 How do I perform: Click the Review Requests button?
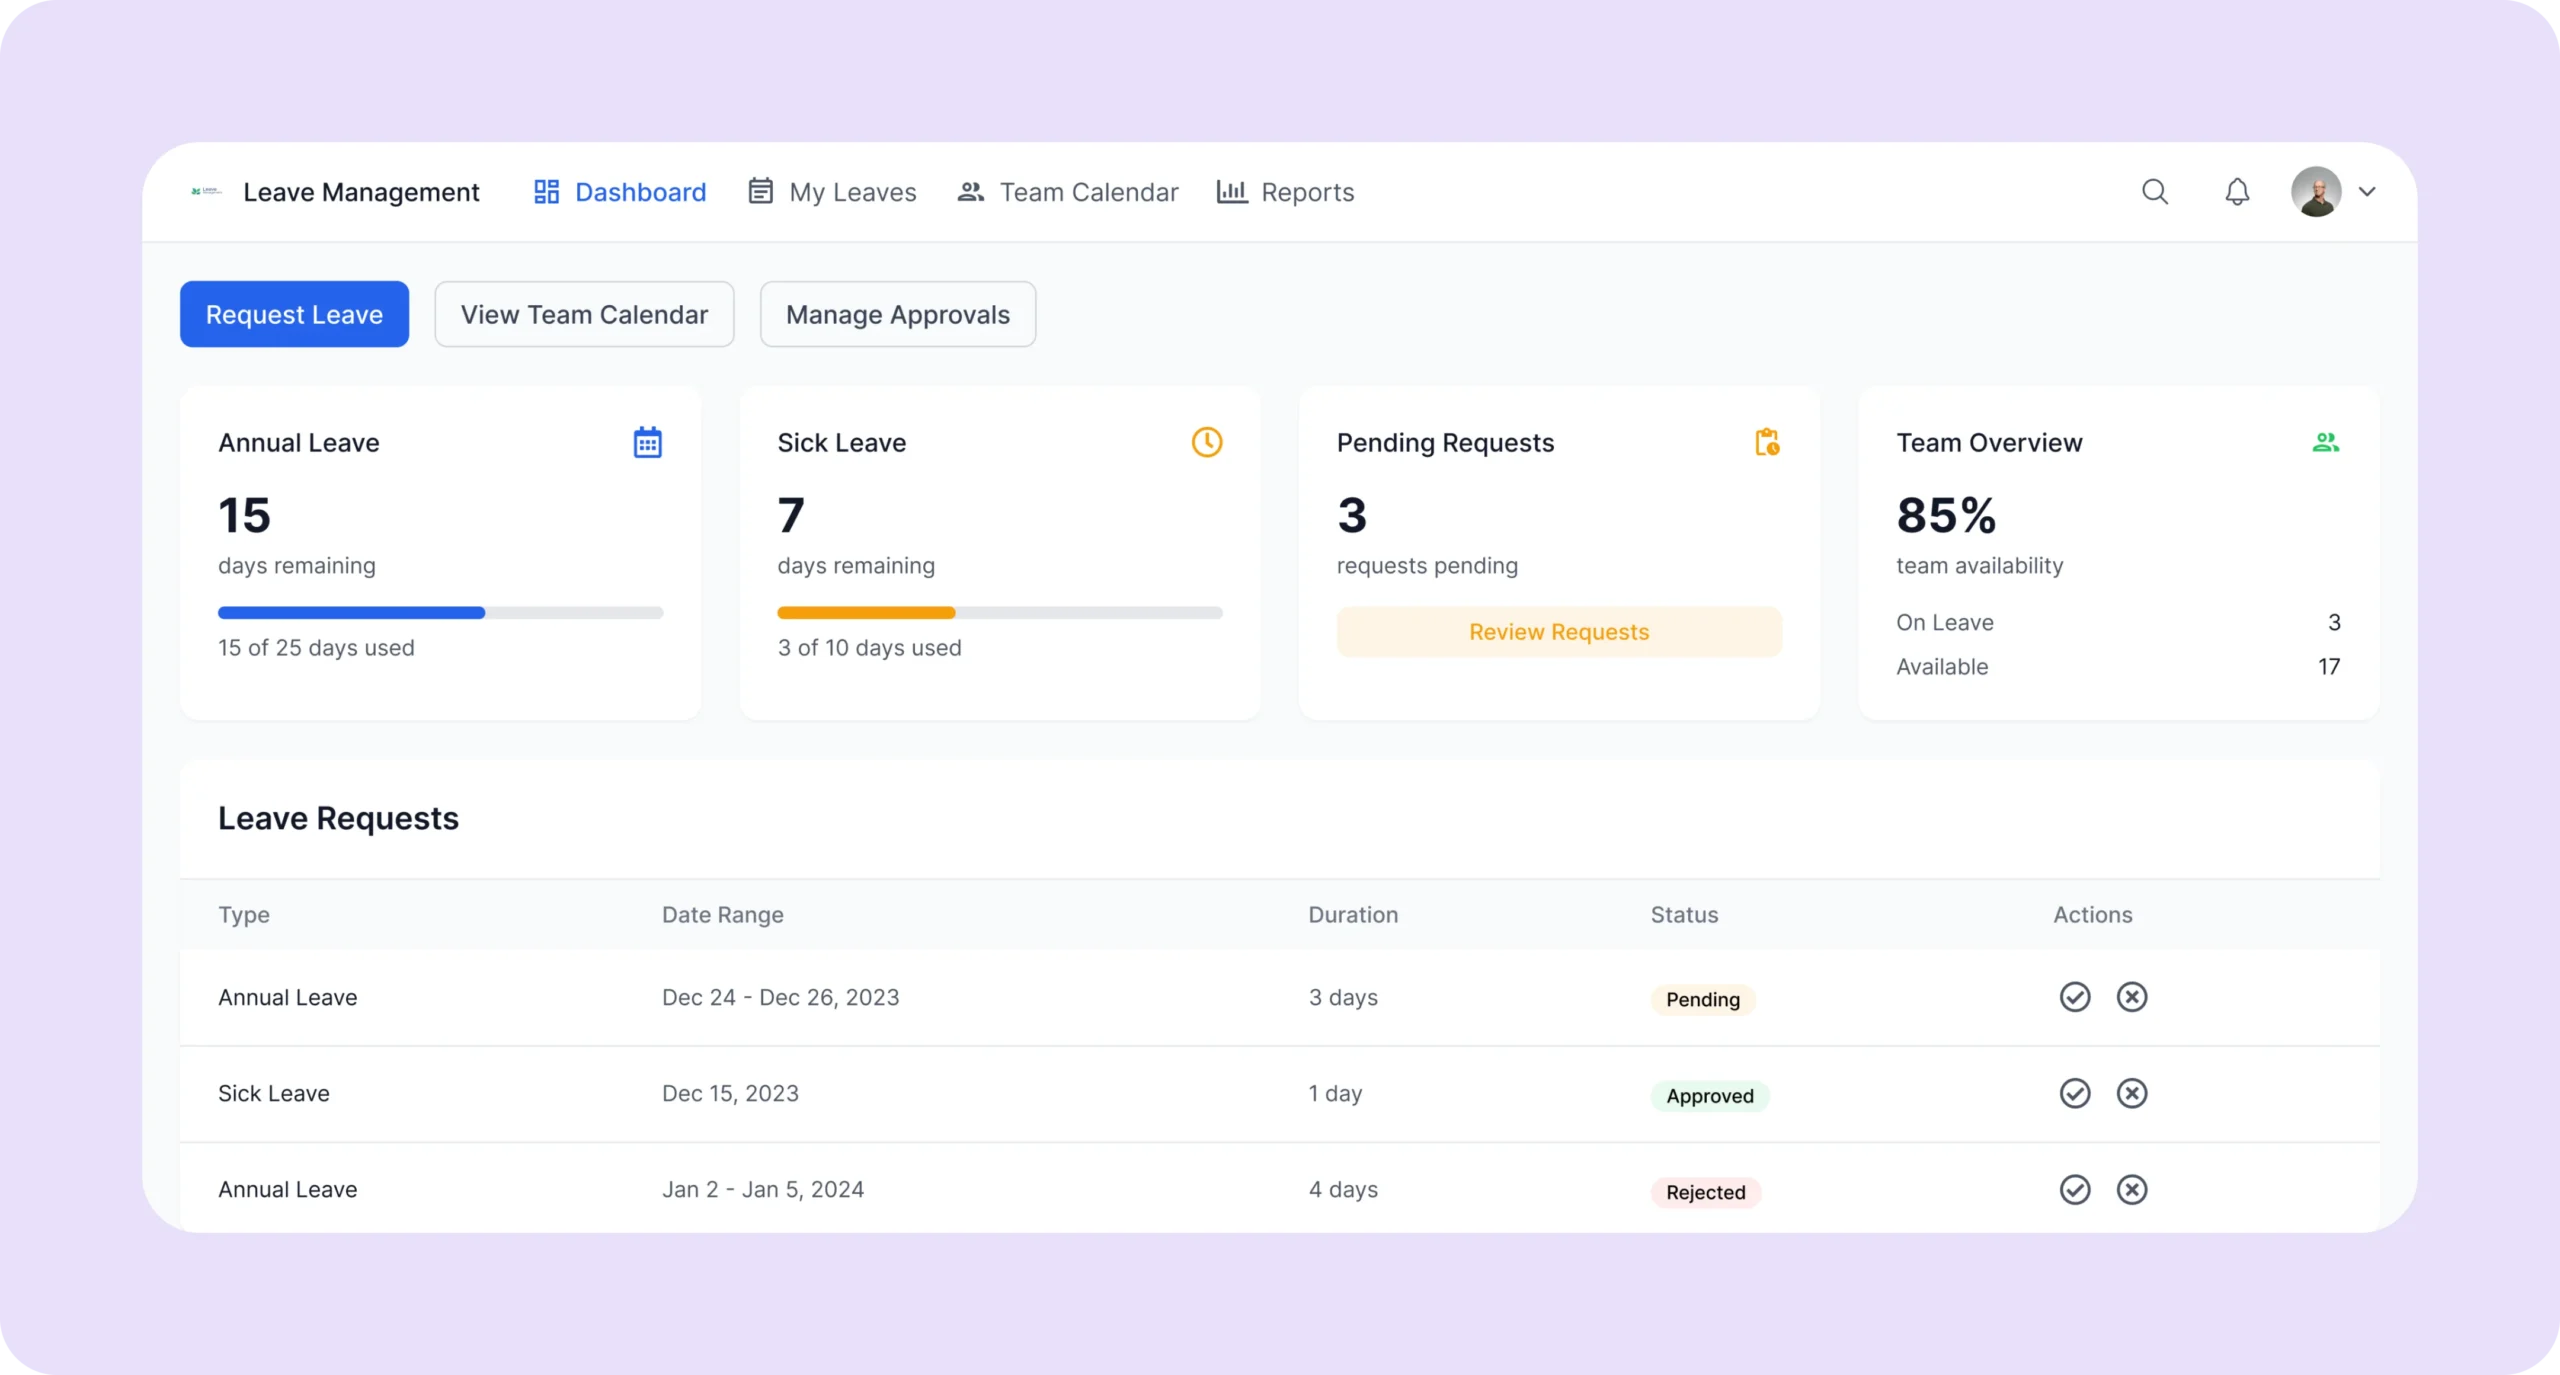pyautogui.click(x=1558, y=632)
